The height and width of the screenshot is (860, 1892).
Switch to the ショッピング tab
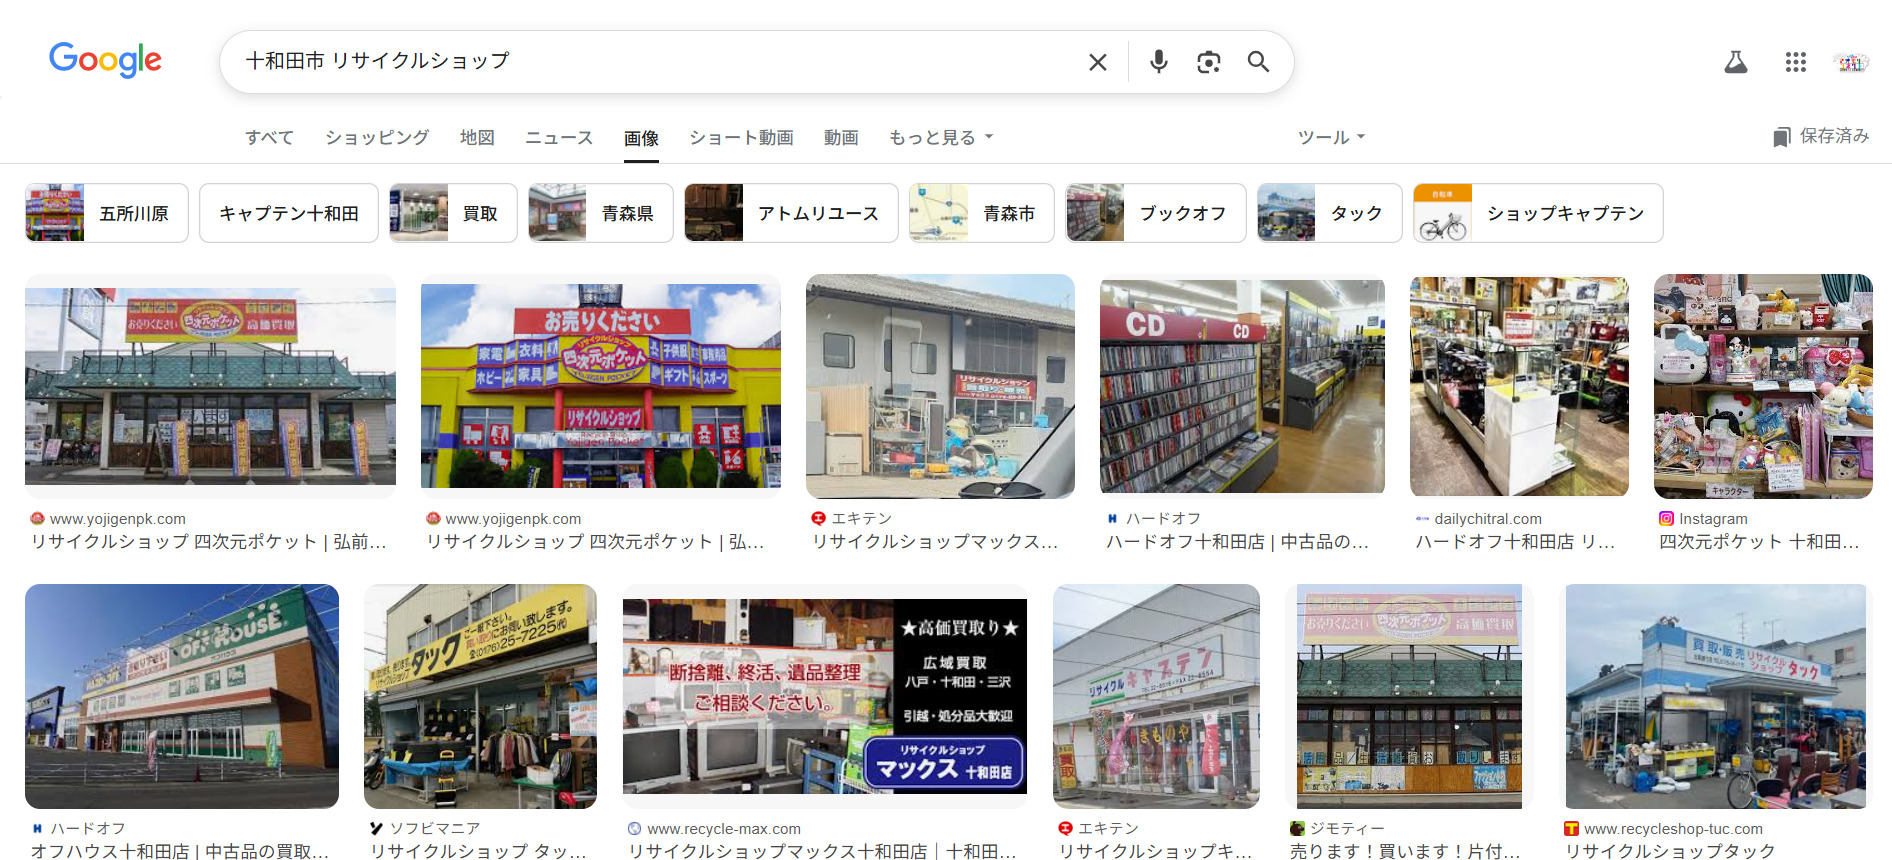click(x=377, y=137)
